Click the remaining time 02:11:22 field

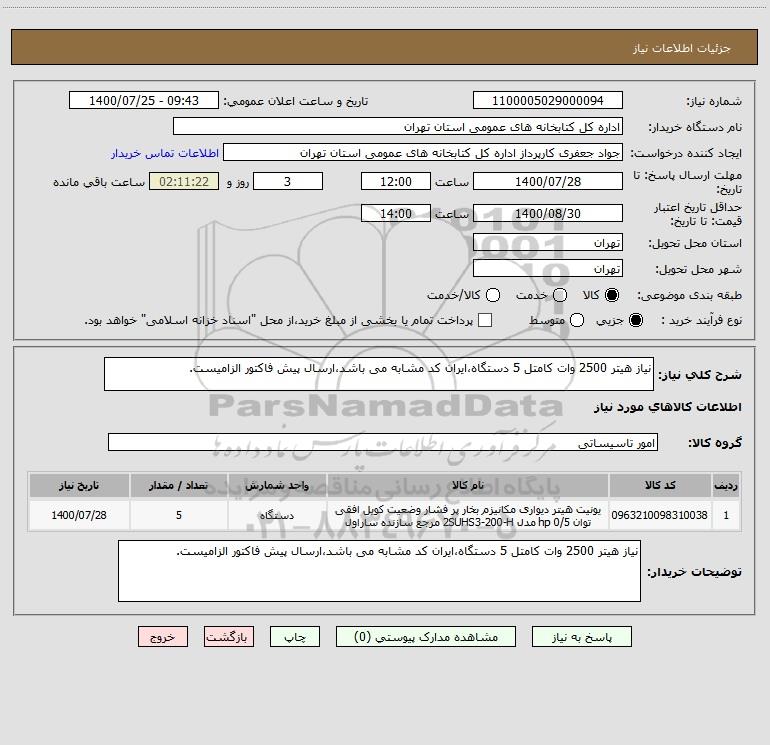pyautogui.click(x=184, y=181)
